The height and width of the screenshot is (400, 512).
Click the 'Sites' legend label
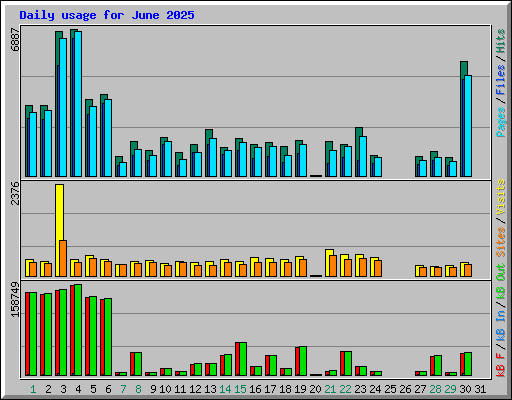(x=500, y=242)
